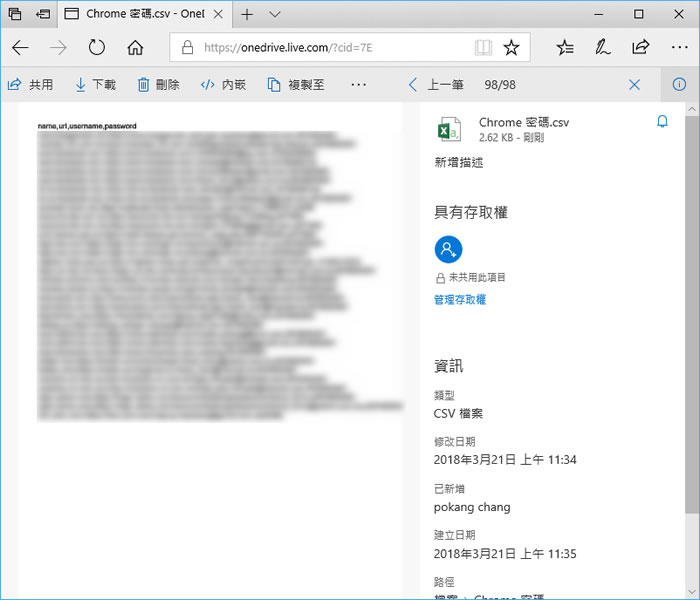Image resolution: width=700 pixels, height=600 pixels.
Task: Click the add notes pen icon
Action: (602, 47)
